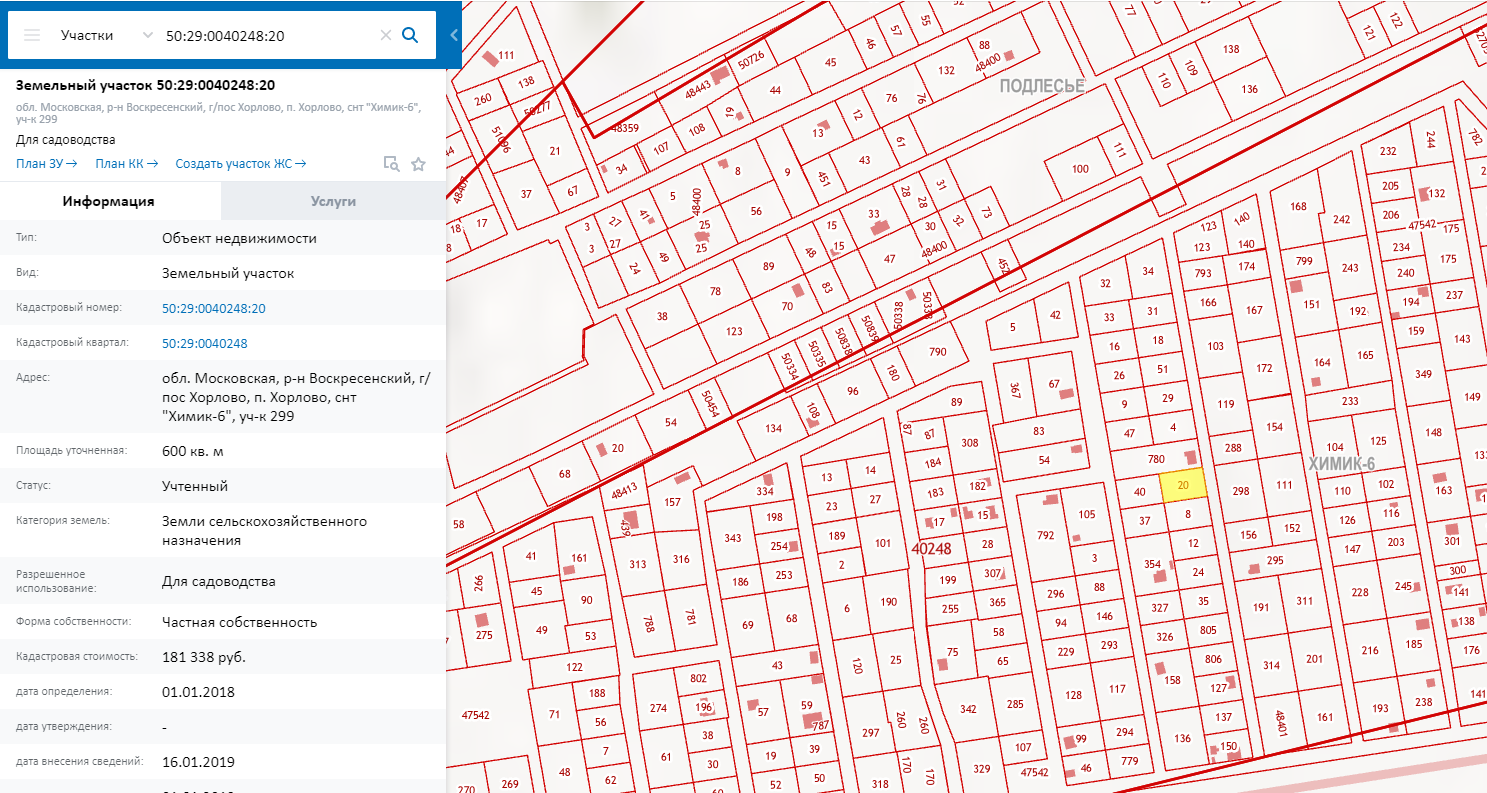
Task: Add parcel to favorites with star icon
Action: click(418, 164)
